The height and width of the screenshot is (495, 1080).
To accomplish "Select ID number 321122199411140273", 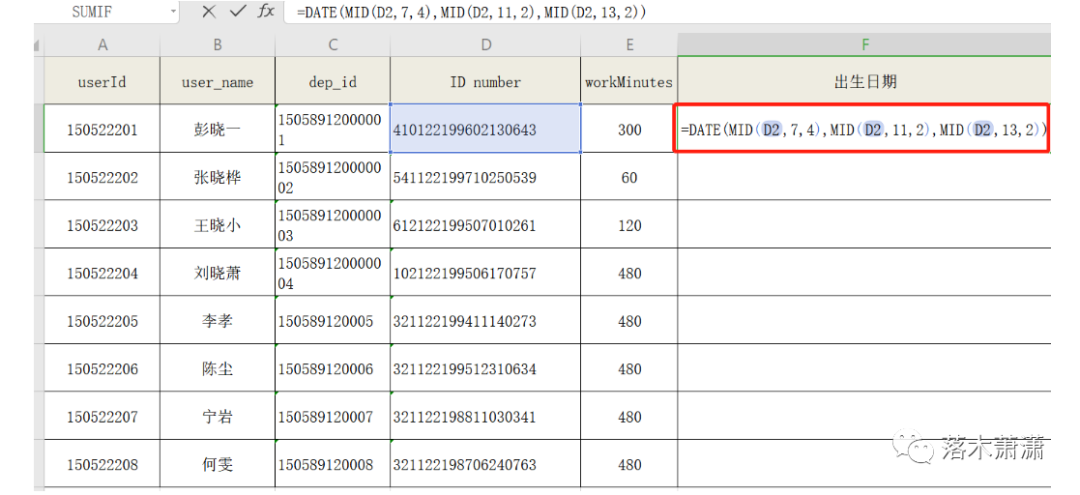I will pos(486,321).
